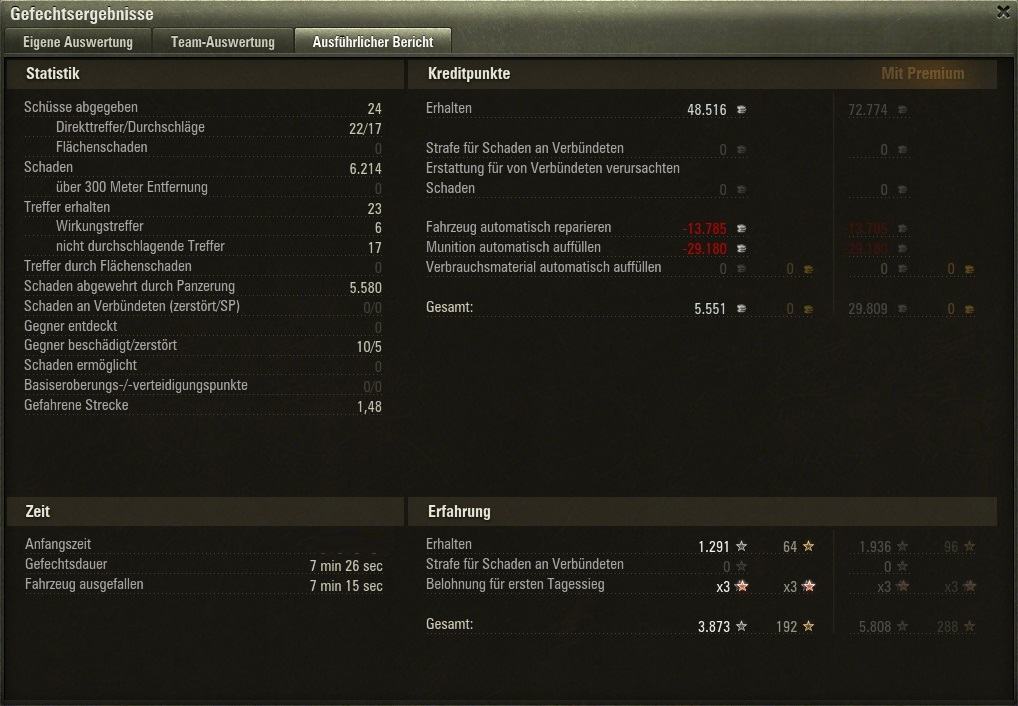Close the Gefechtsergebnisse window

tap(1003, 12)
